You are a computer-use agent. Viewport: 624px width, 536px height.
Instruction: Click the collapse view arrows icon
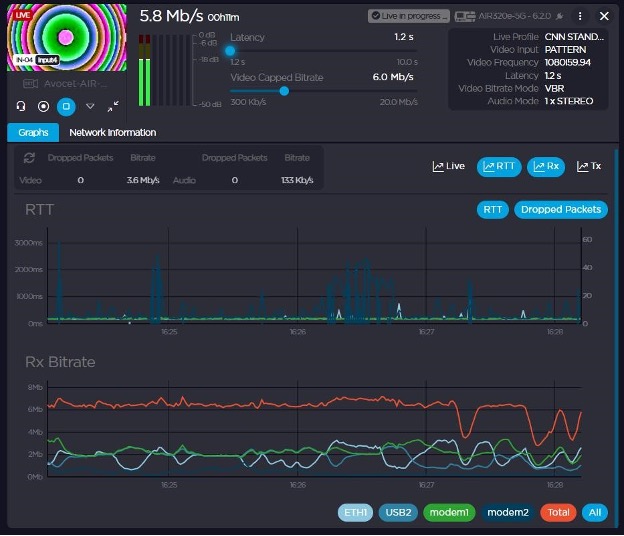(x=113, y=106)
